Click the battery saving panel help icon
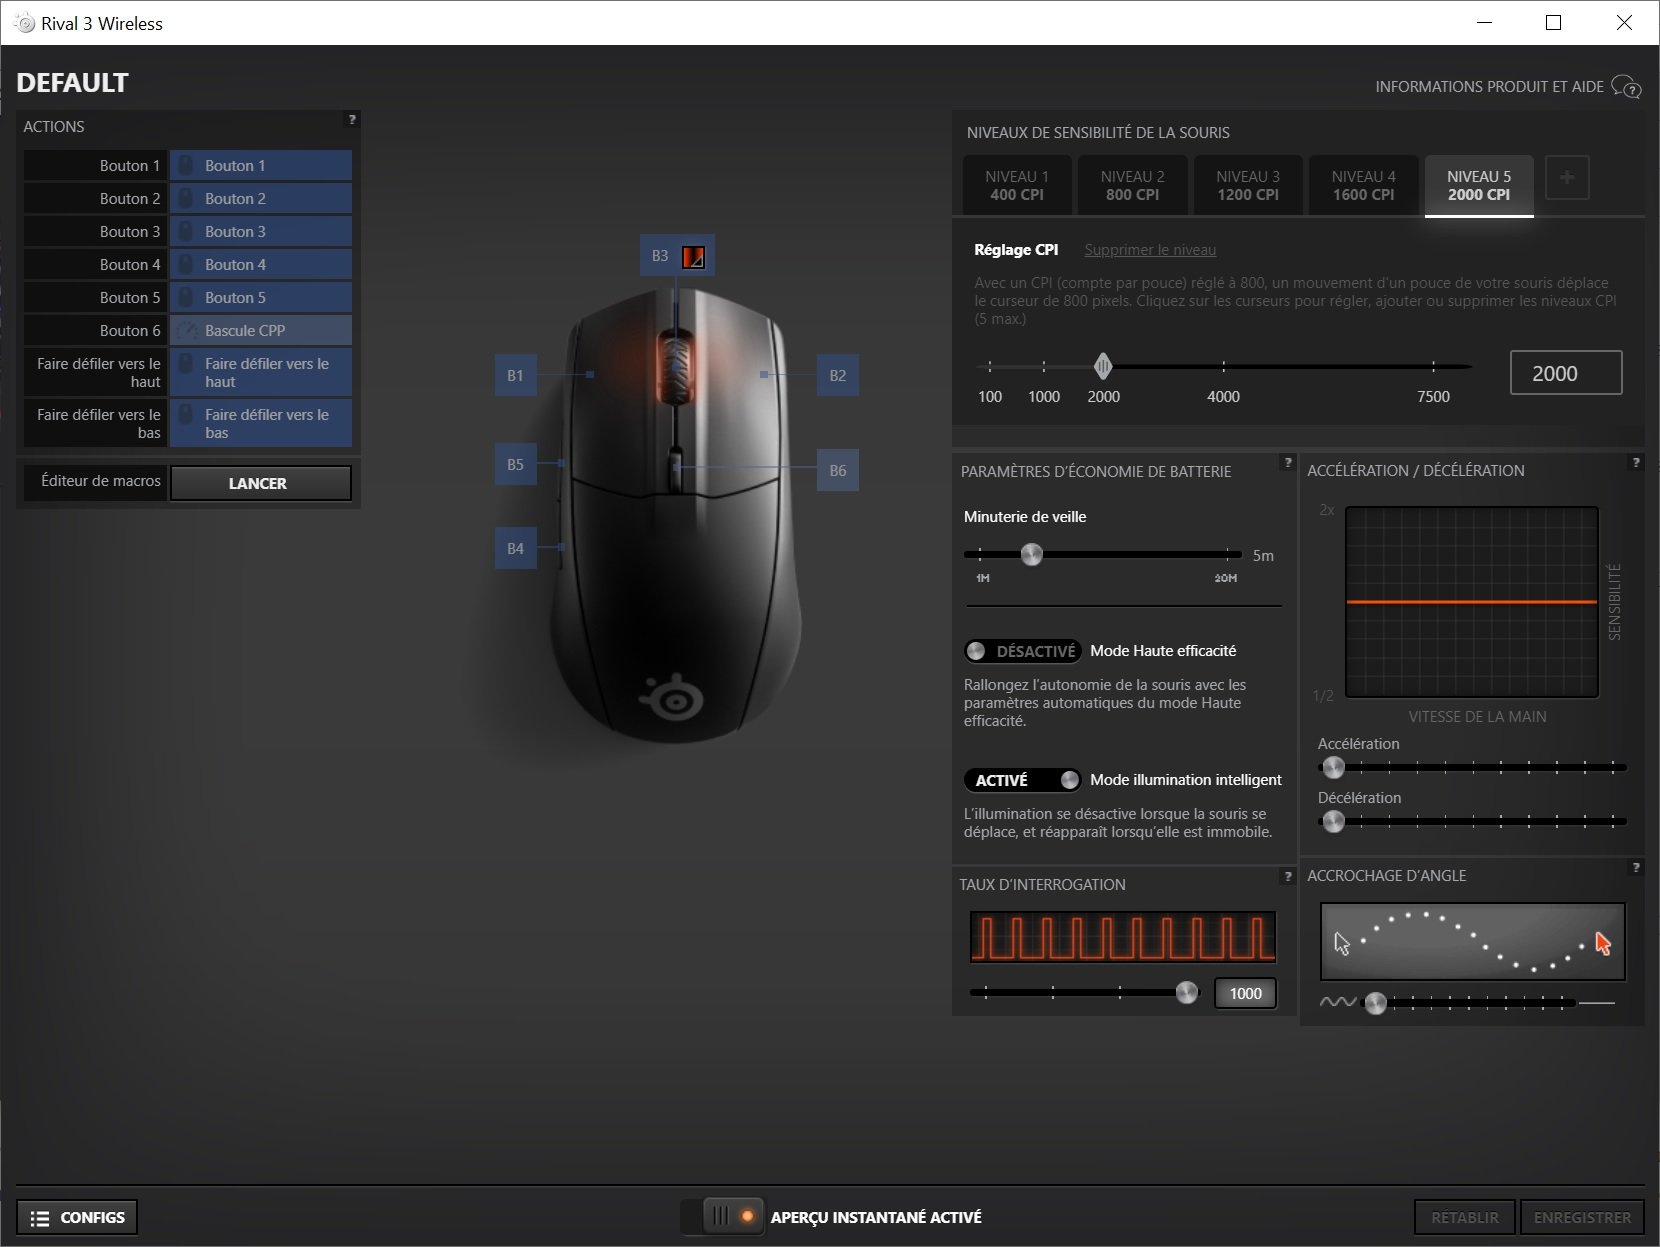The image size is (1660, 1247). tap(1288, 463)
